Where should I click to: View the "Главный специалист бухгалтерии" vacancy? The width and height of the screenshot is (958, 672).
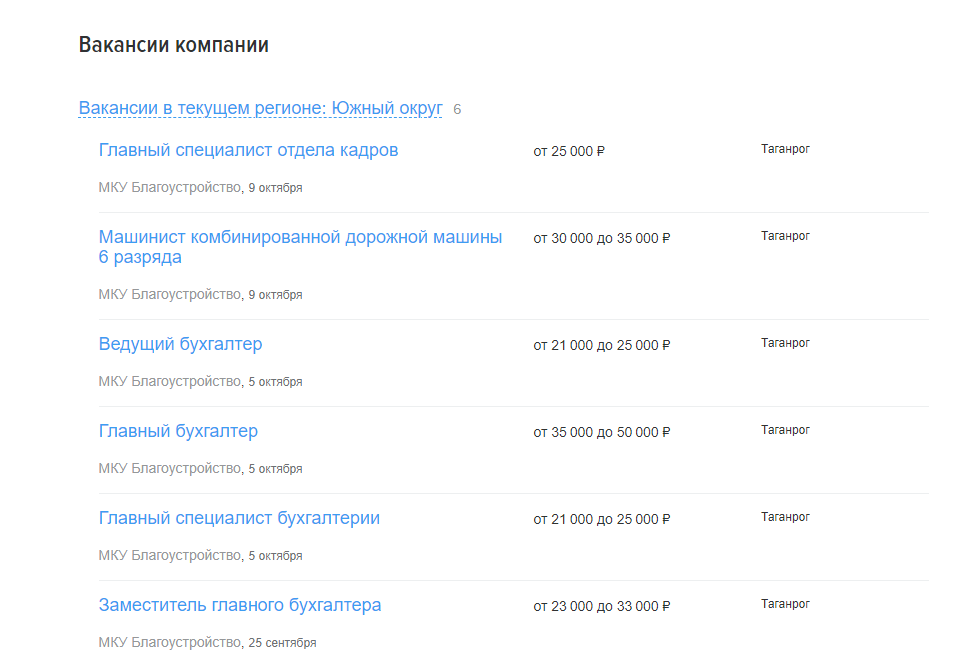pos(239,518)
